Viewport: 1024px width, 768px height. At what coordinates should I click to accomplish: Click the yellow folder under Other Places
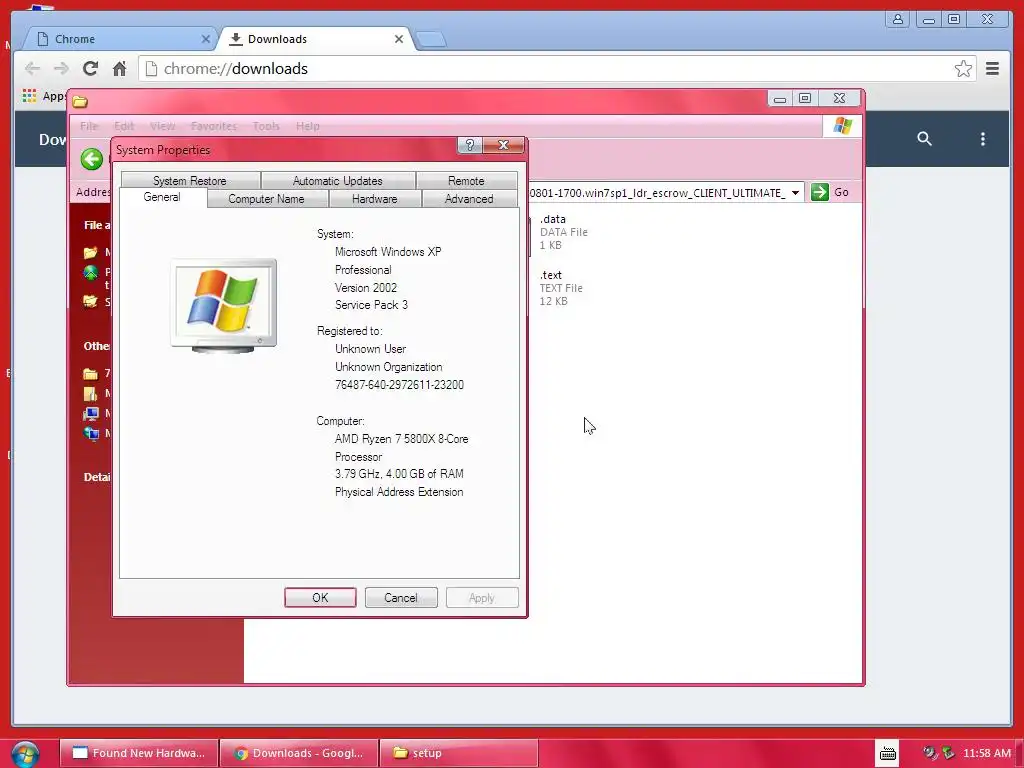pos(91,374)
